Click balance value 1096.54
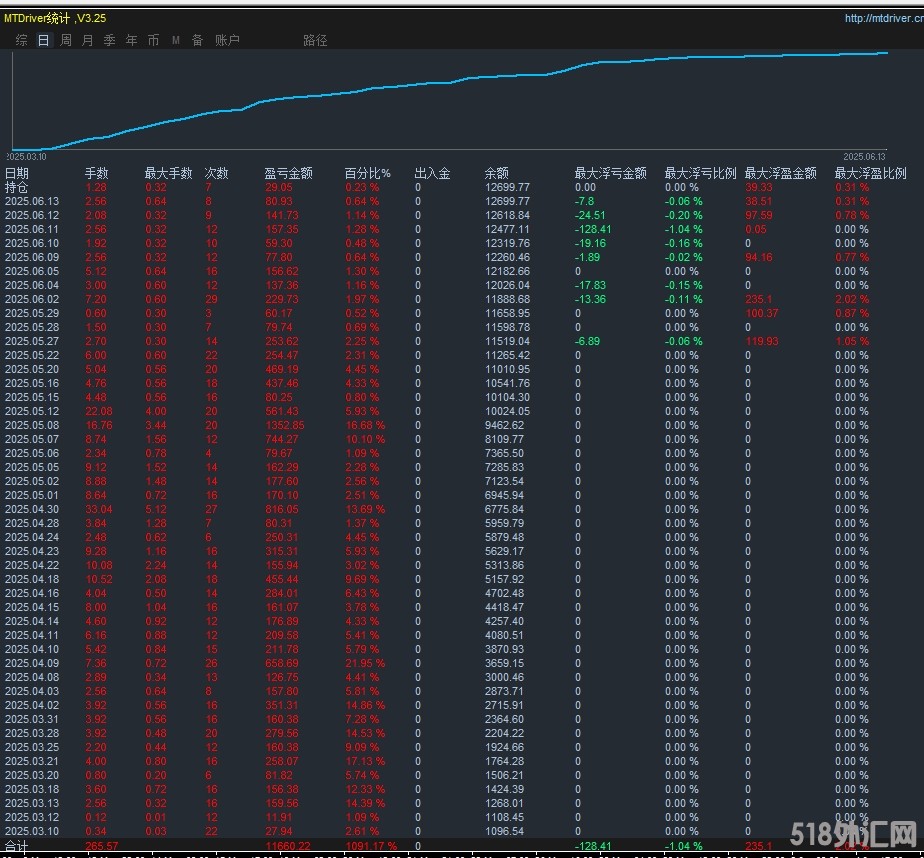Screen dimensions: 924x858 point(504,831)
